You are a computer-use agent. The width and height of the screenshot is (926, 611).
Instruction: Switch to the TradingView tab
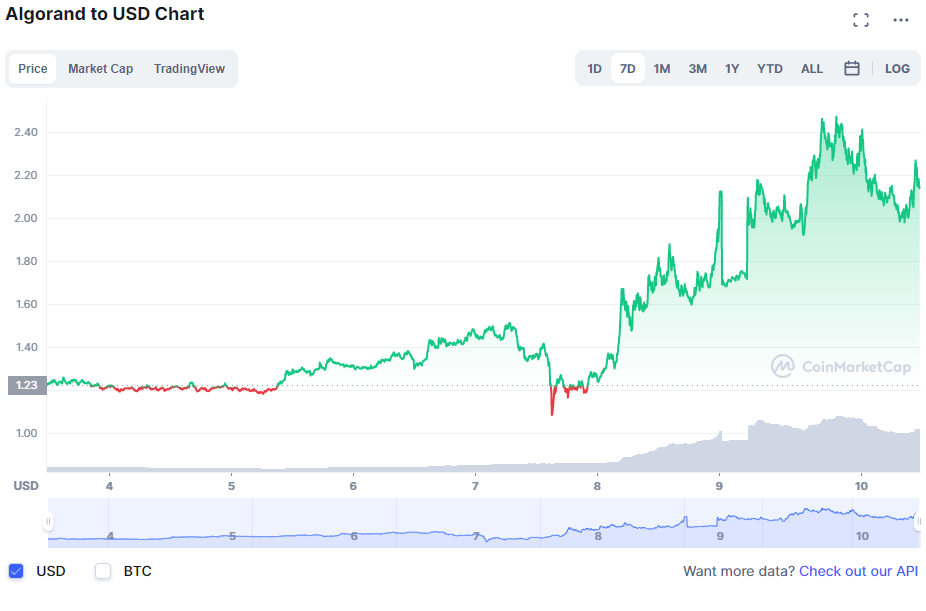189,68
